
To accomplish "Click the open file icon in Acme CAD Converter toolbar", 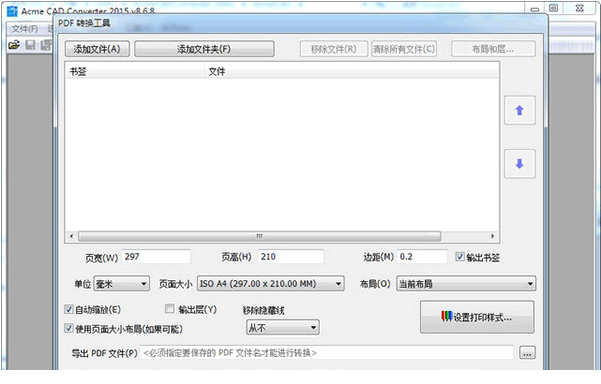I will [14, 45].
